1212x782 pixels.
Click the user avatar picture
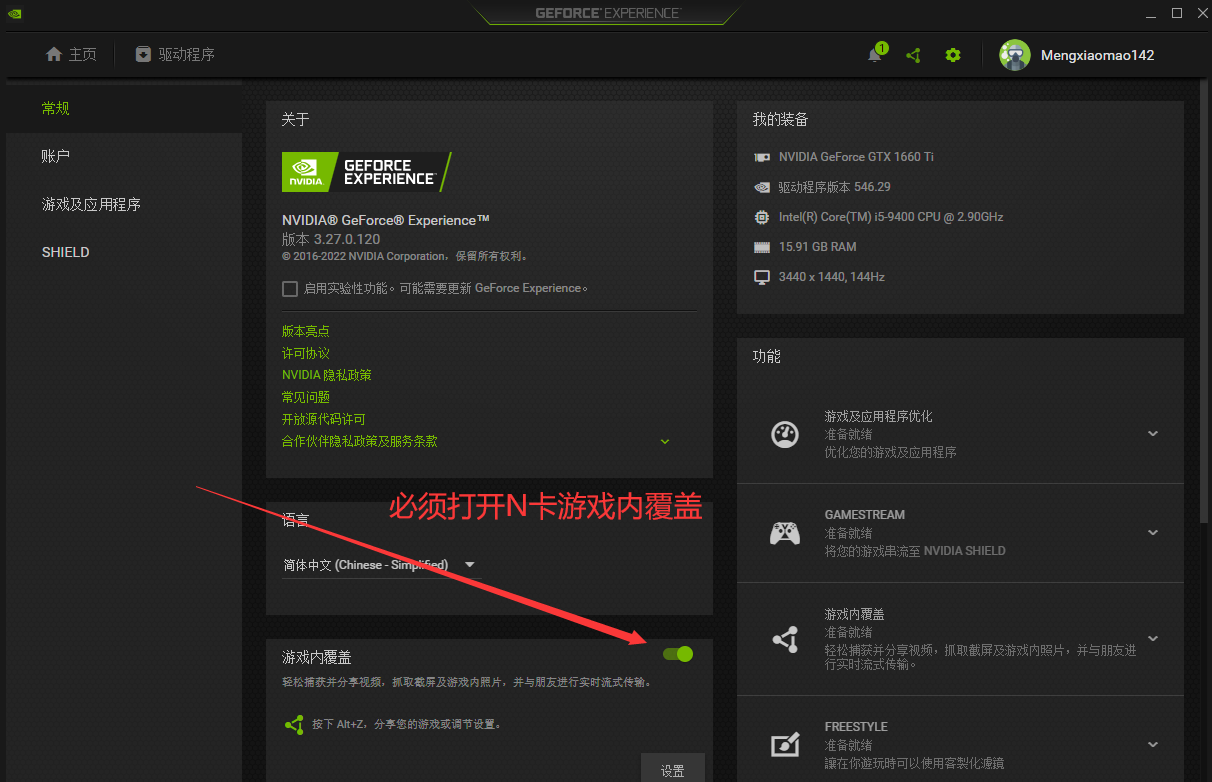[x=1015, y=55]
